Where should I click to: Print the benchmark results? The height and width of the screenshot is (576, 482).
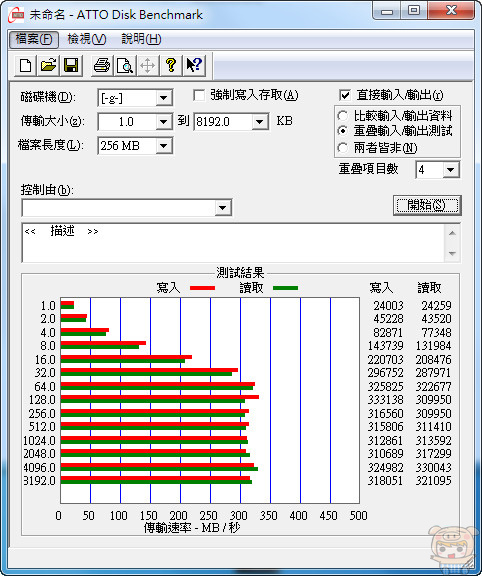tap(102, 66)
